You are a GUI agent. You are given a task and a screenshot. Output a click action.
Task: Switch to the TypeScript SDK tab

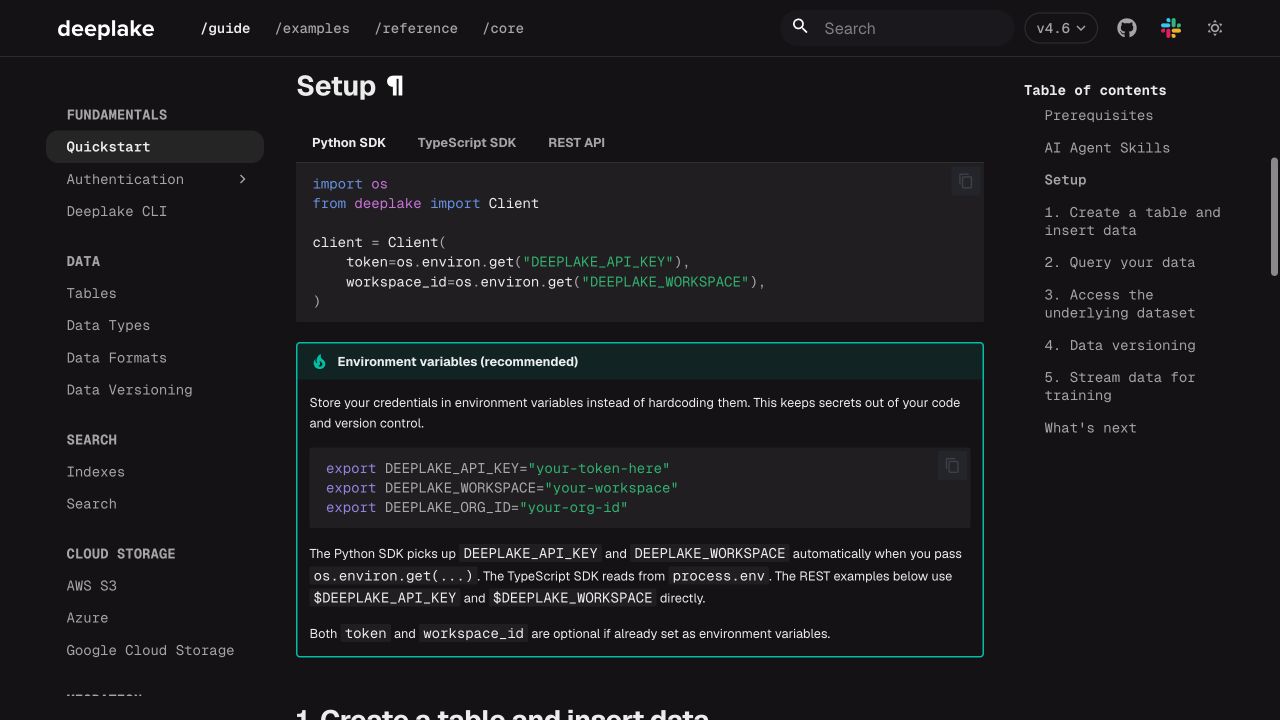[x=466, y=142]
